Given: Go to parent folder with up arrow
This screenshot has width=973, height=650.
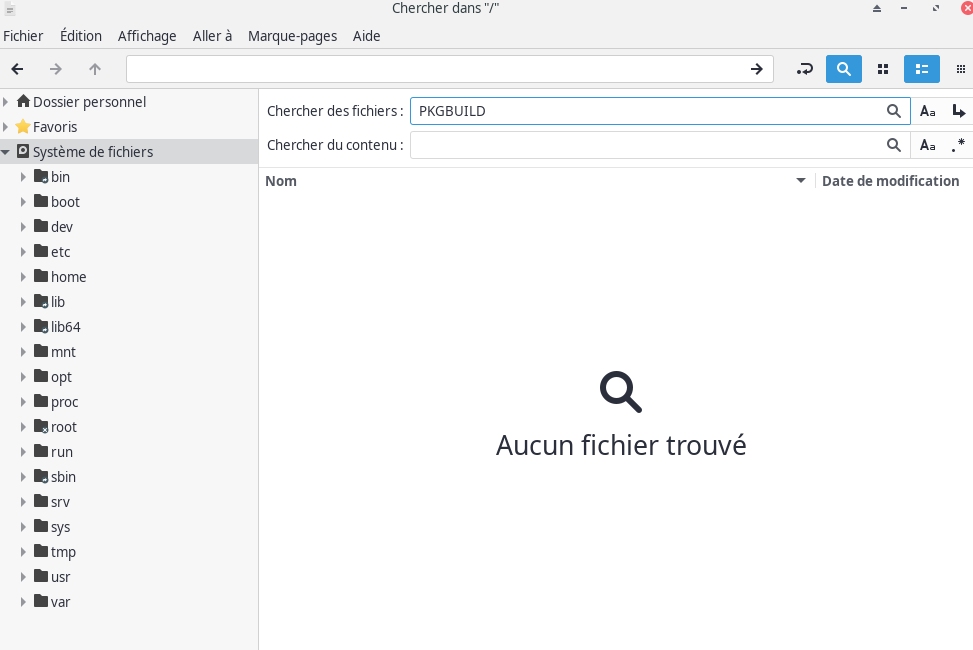Looking at the screenshot, I should [95, 69].
